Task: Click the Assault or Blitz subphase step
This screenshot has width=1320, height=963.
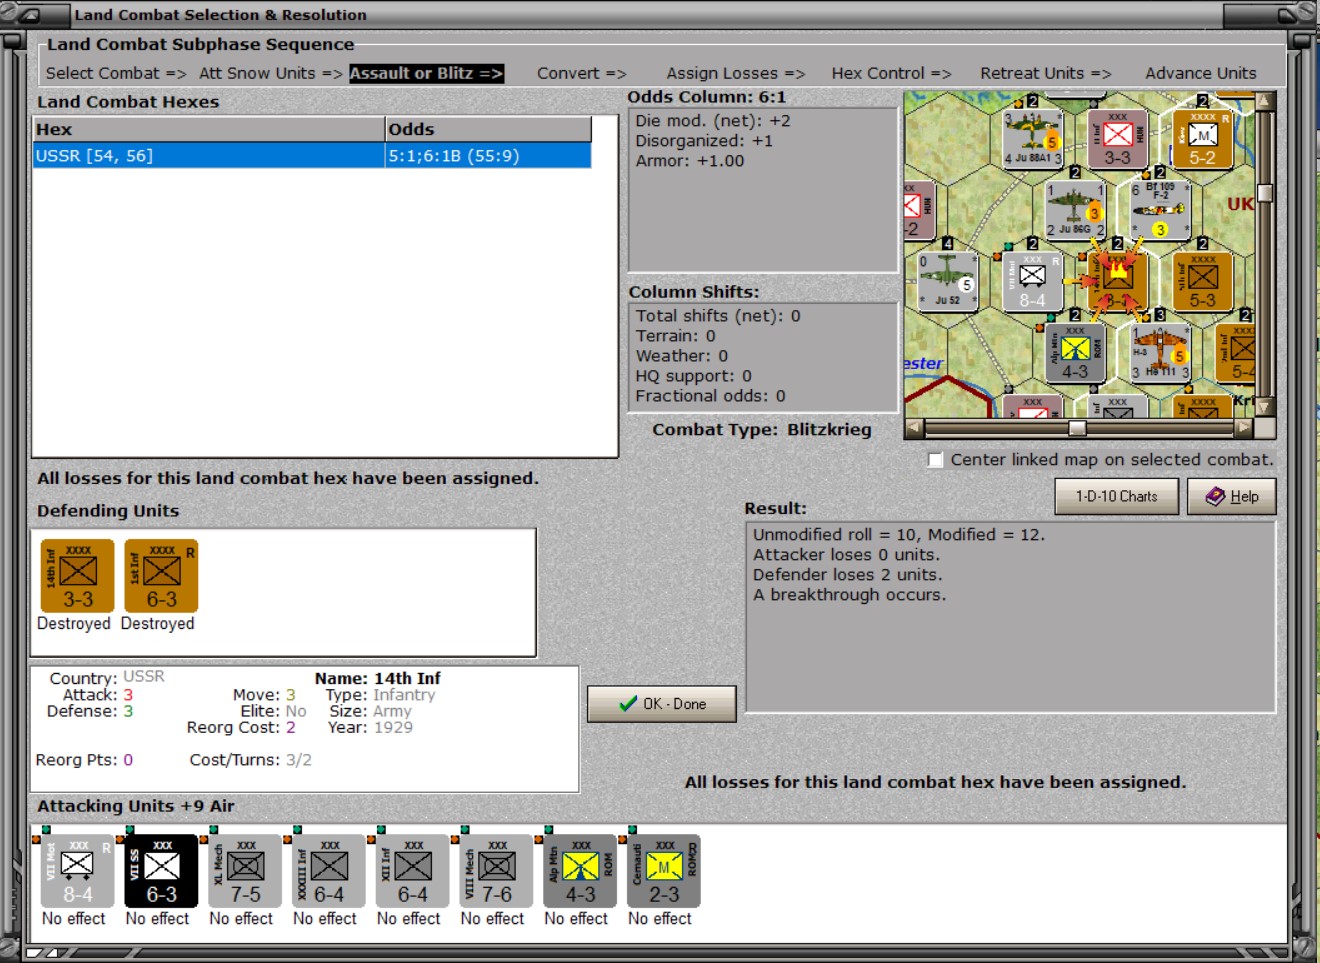Action: pyautogui.click(x=426, y=73)
